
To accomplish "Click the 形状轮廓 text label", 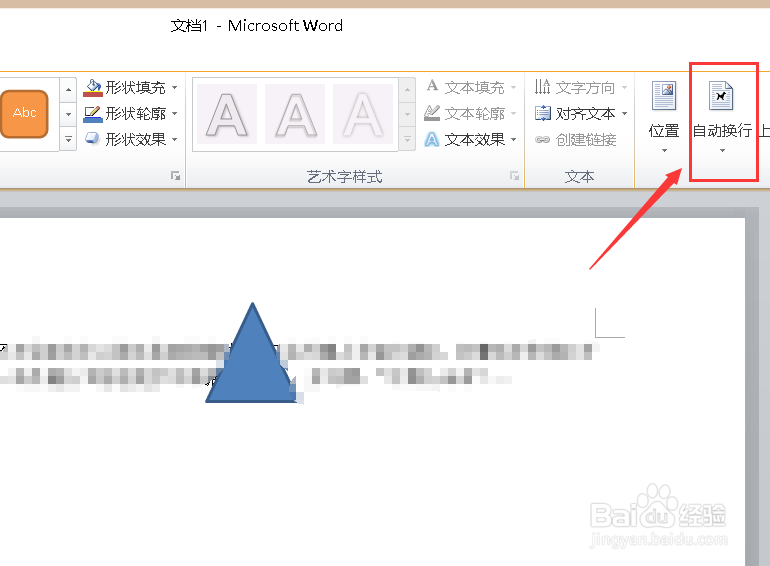I will 136,114.
